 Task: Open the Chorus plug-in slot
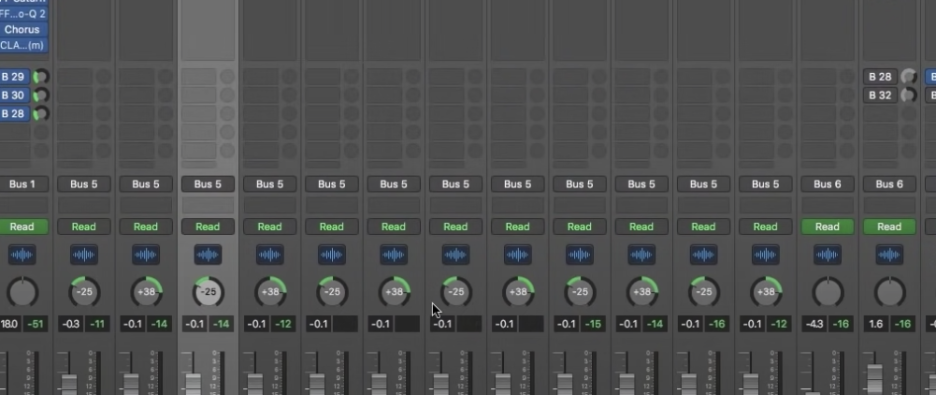click(x=22, y=29)
